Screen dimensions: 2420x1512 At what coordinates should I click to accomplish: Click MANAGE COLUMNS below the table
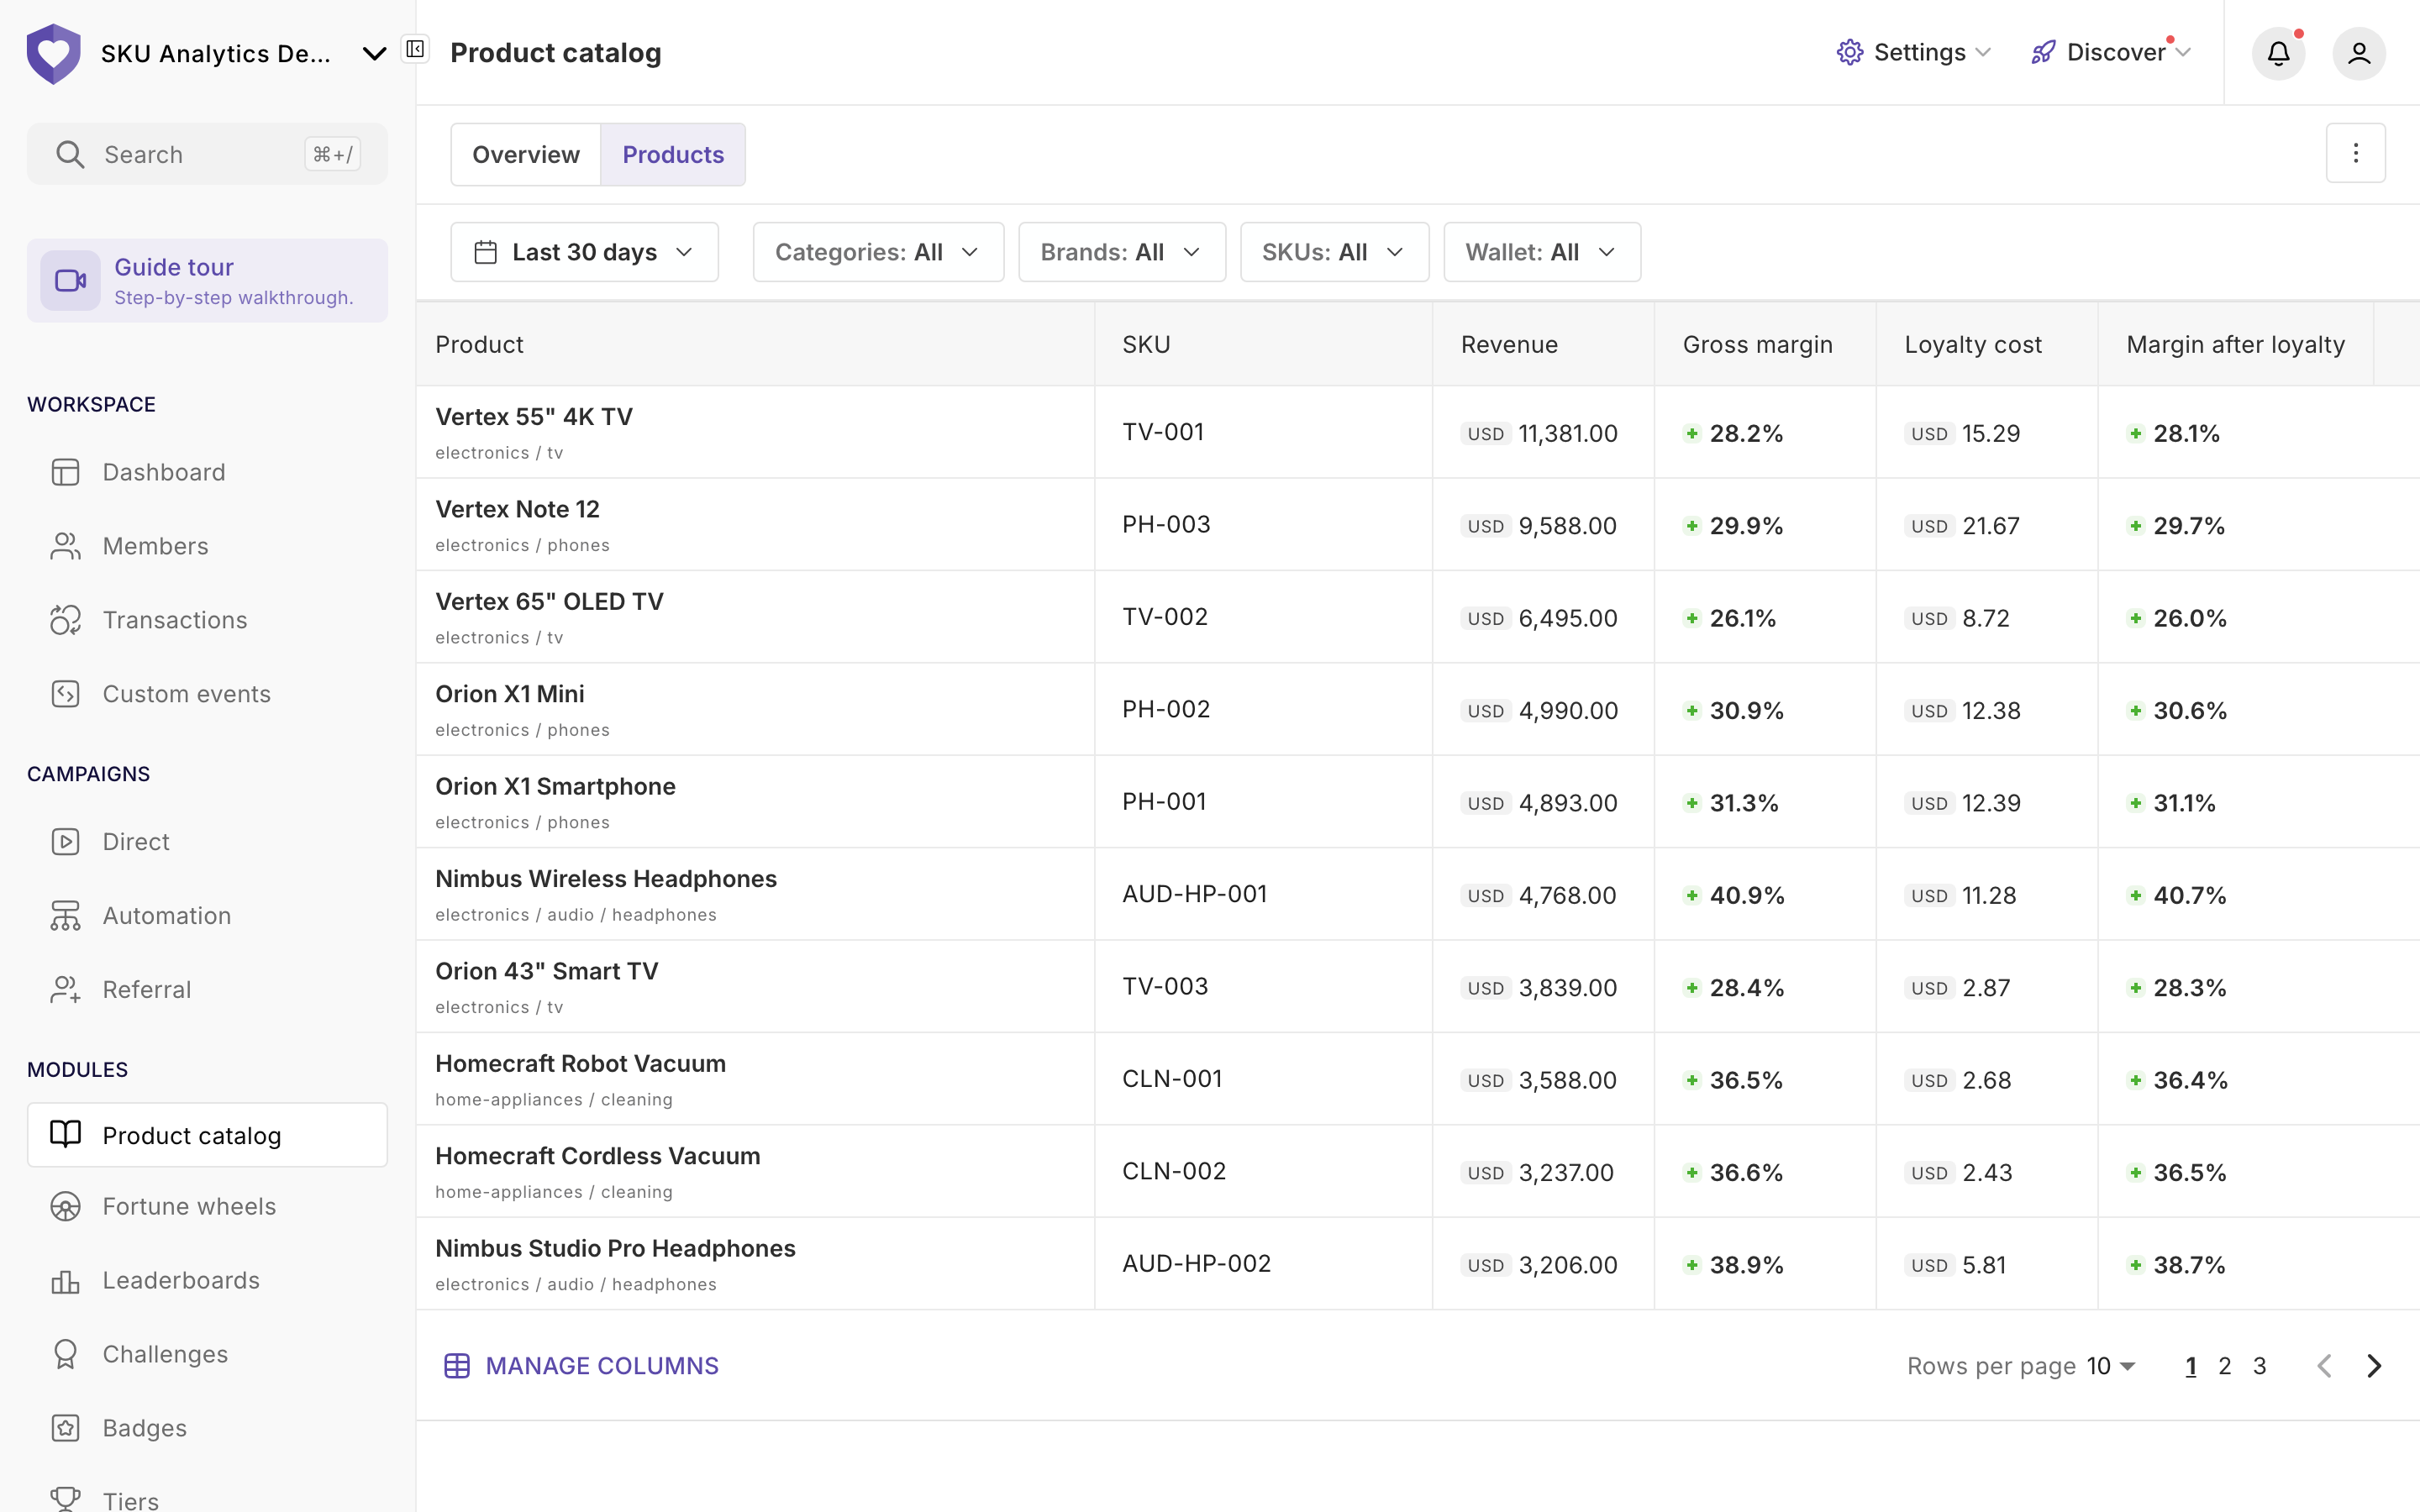581,1366
